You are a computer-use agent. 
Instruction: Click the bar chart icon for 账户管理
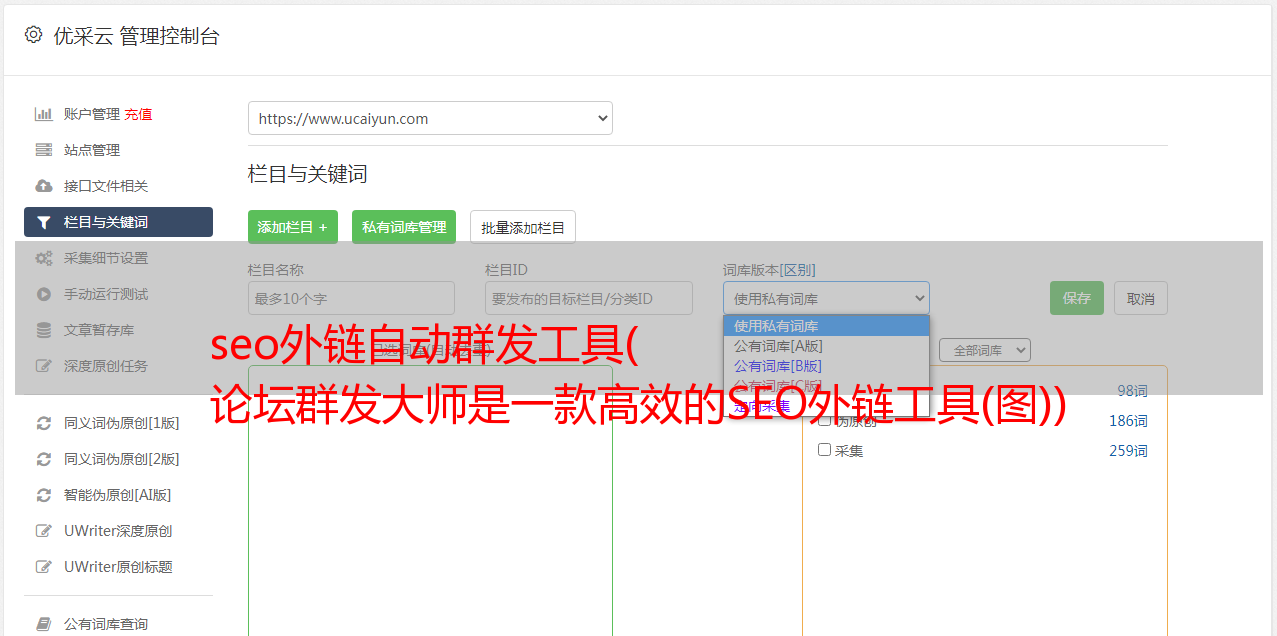coord(44,114)
